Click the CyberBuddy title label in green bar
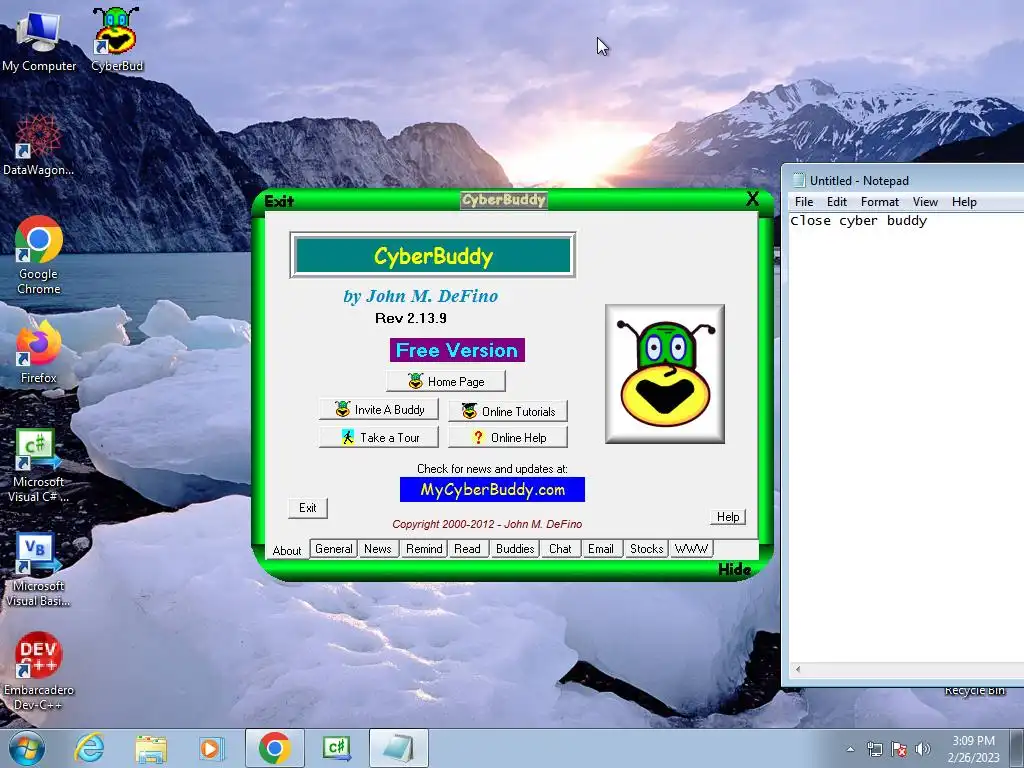The image size is (1024, 768). coord(504,200)
